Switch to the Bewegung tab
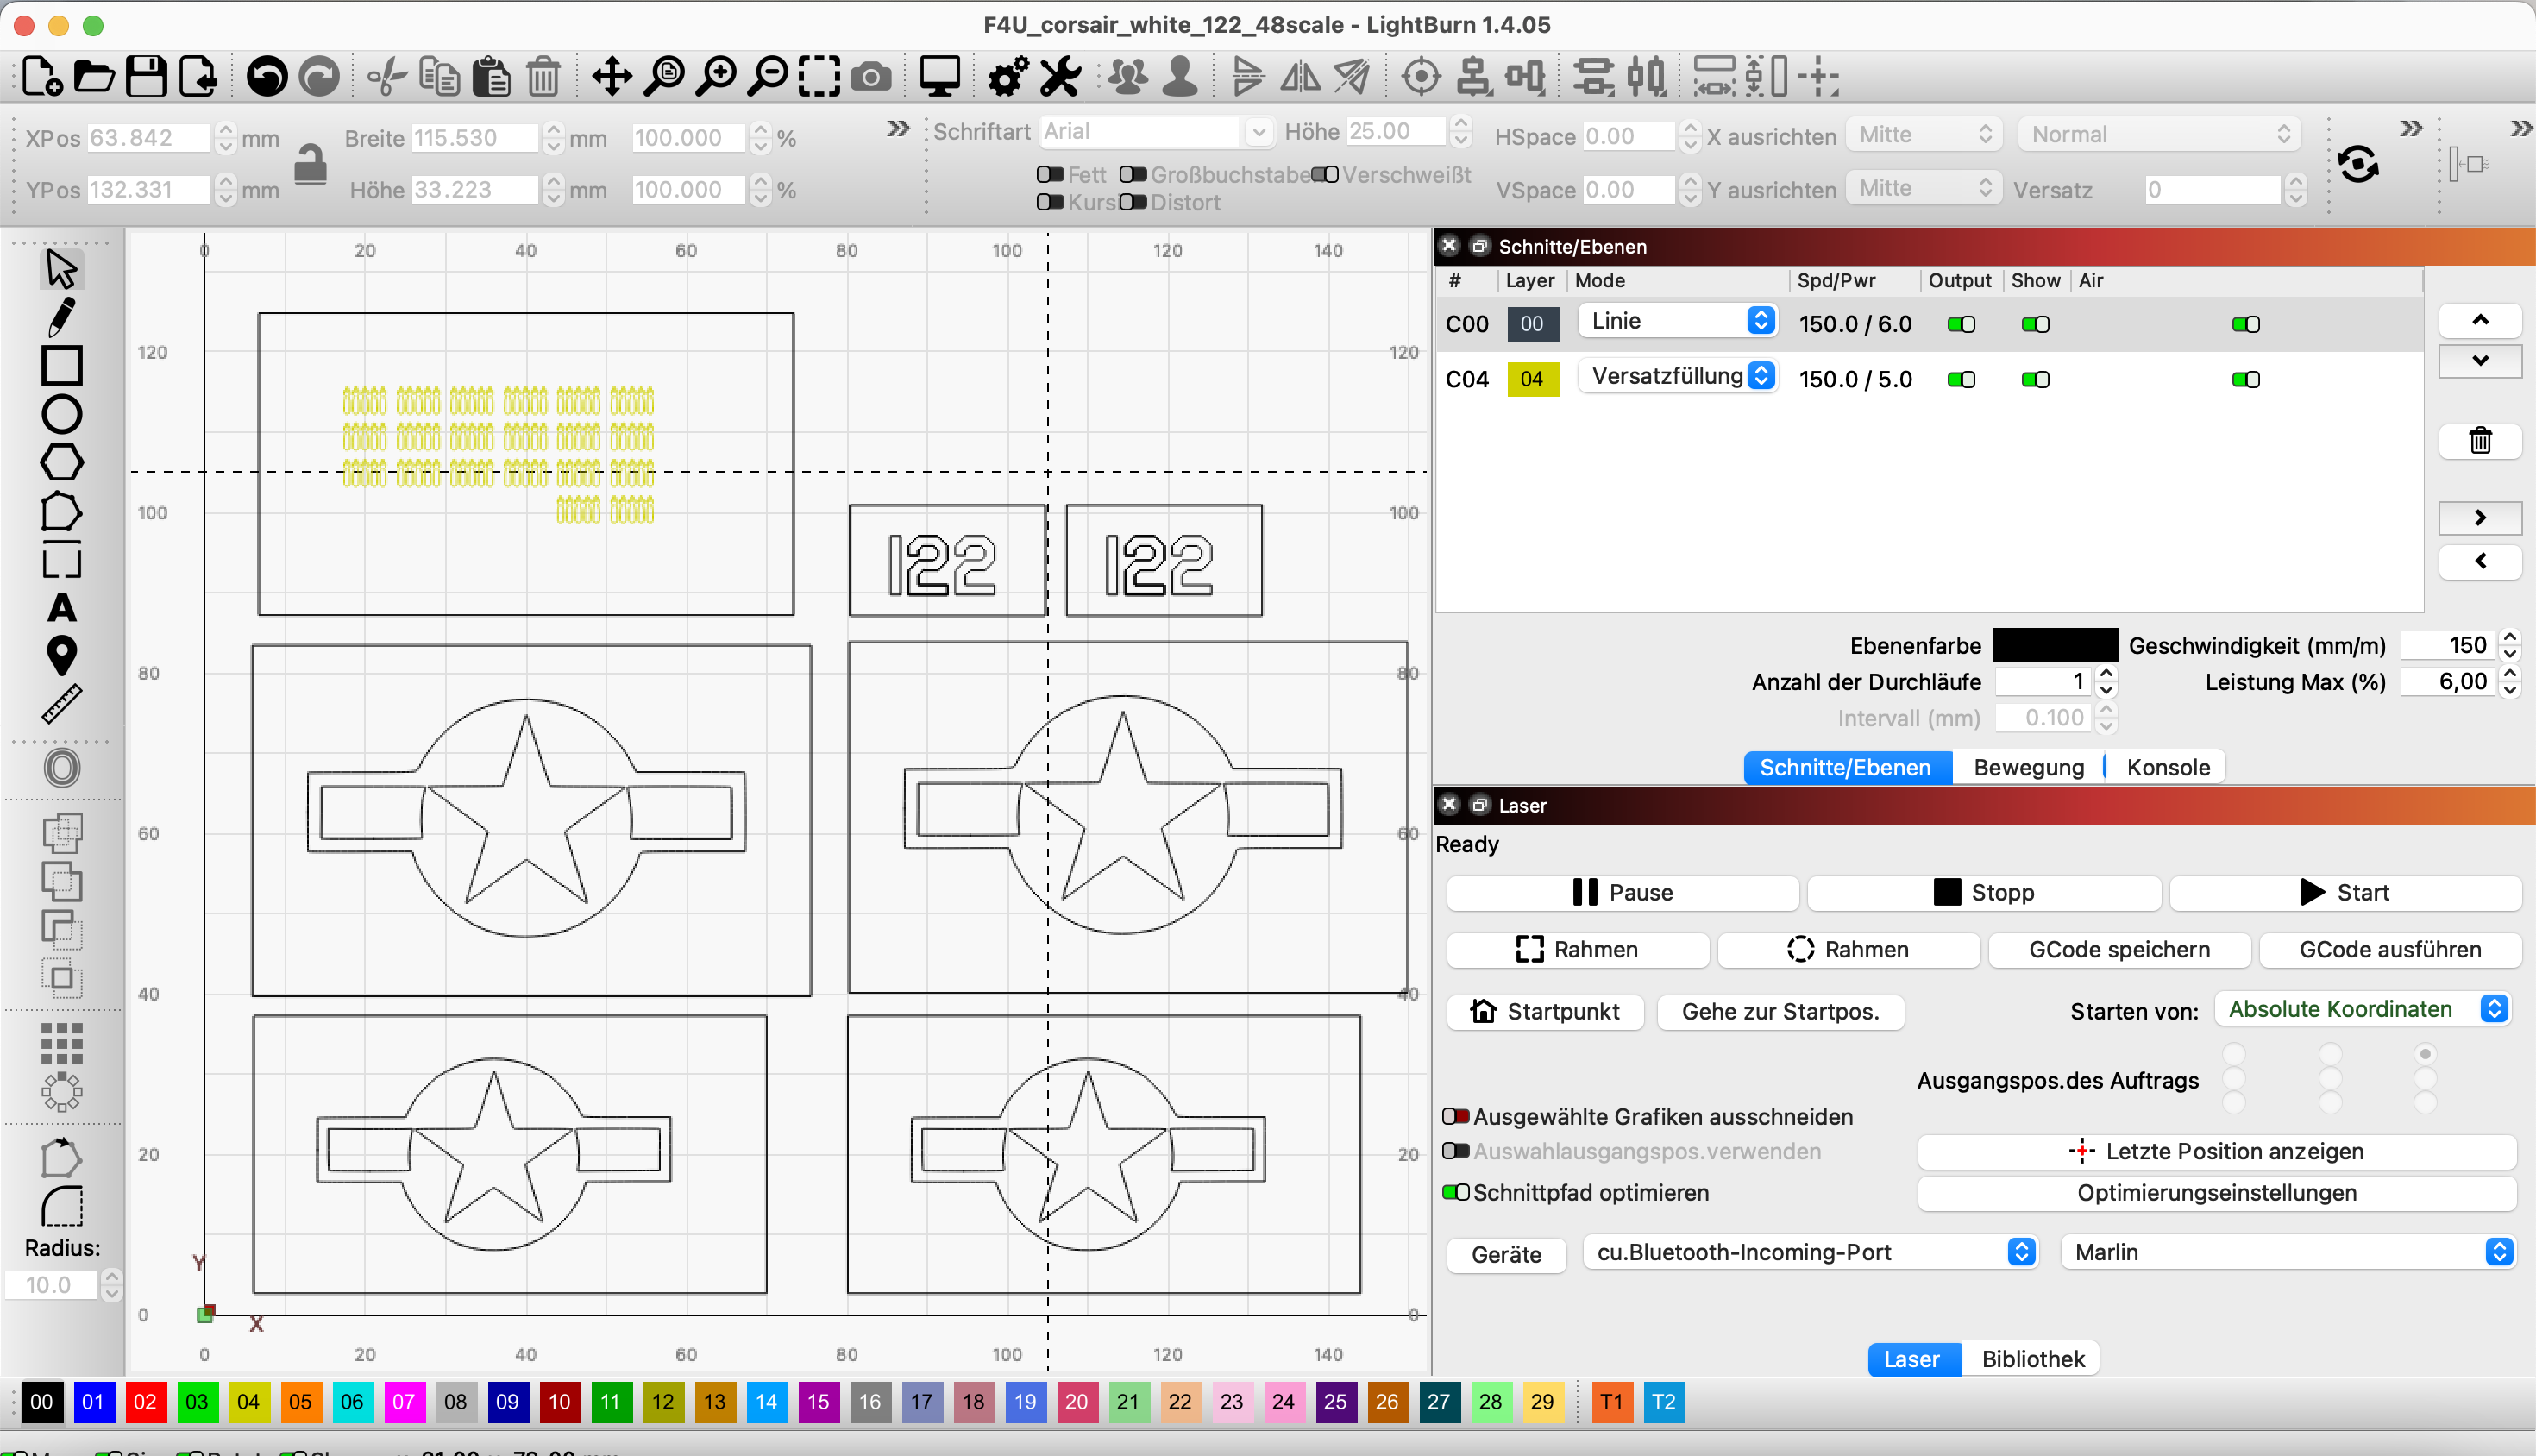Image resolution: width=2536 pixels, height=1456 pixels. (2028, 767)
